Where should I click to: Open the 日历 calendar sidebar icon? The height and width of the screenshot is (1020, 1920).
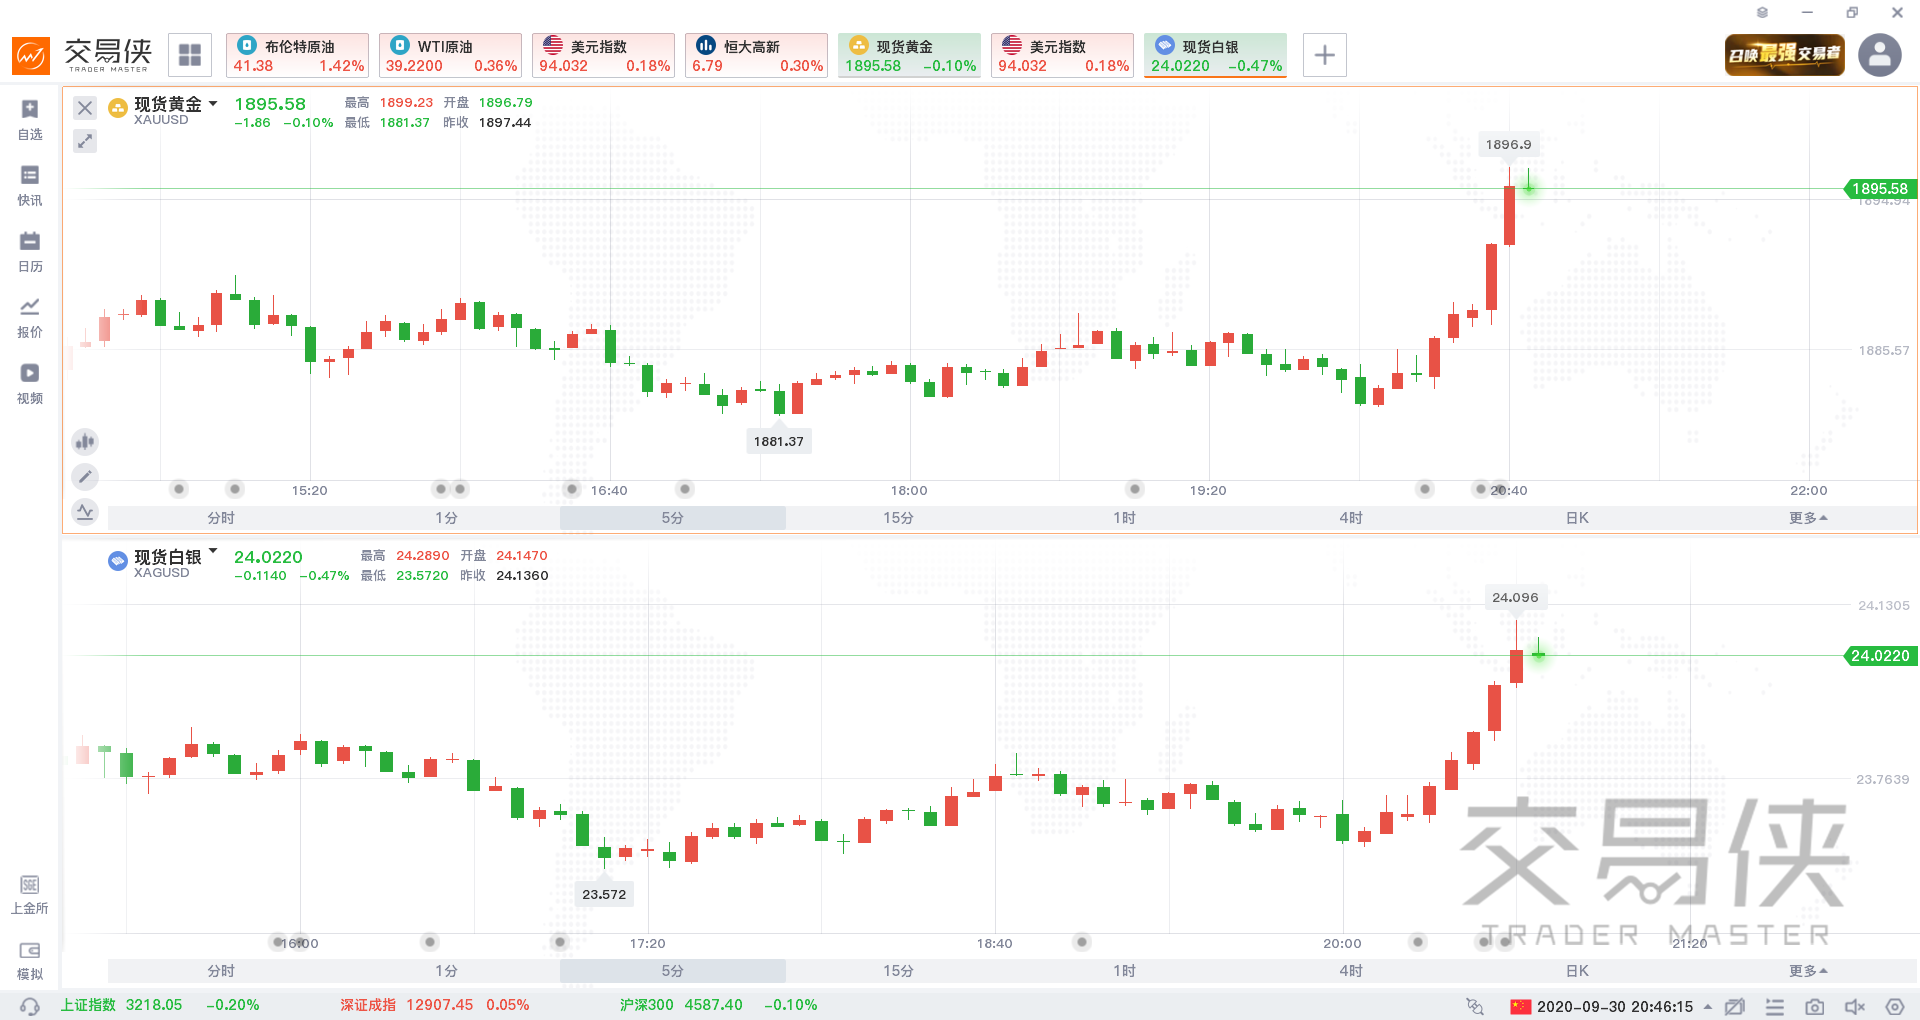(30, 251)
